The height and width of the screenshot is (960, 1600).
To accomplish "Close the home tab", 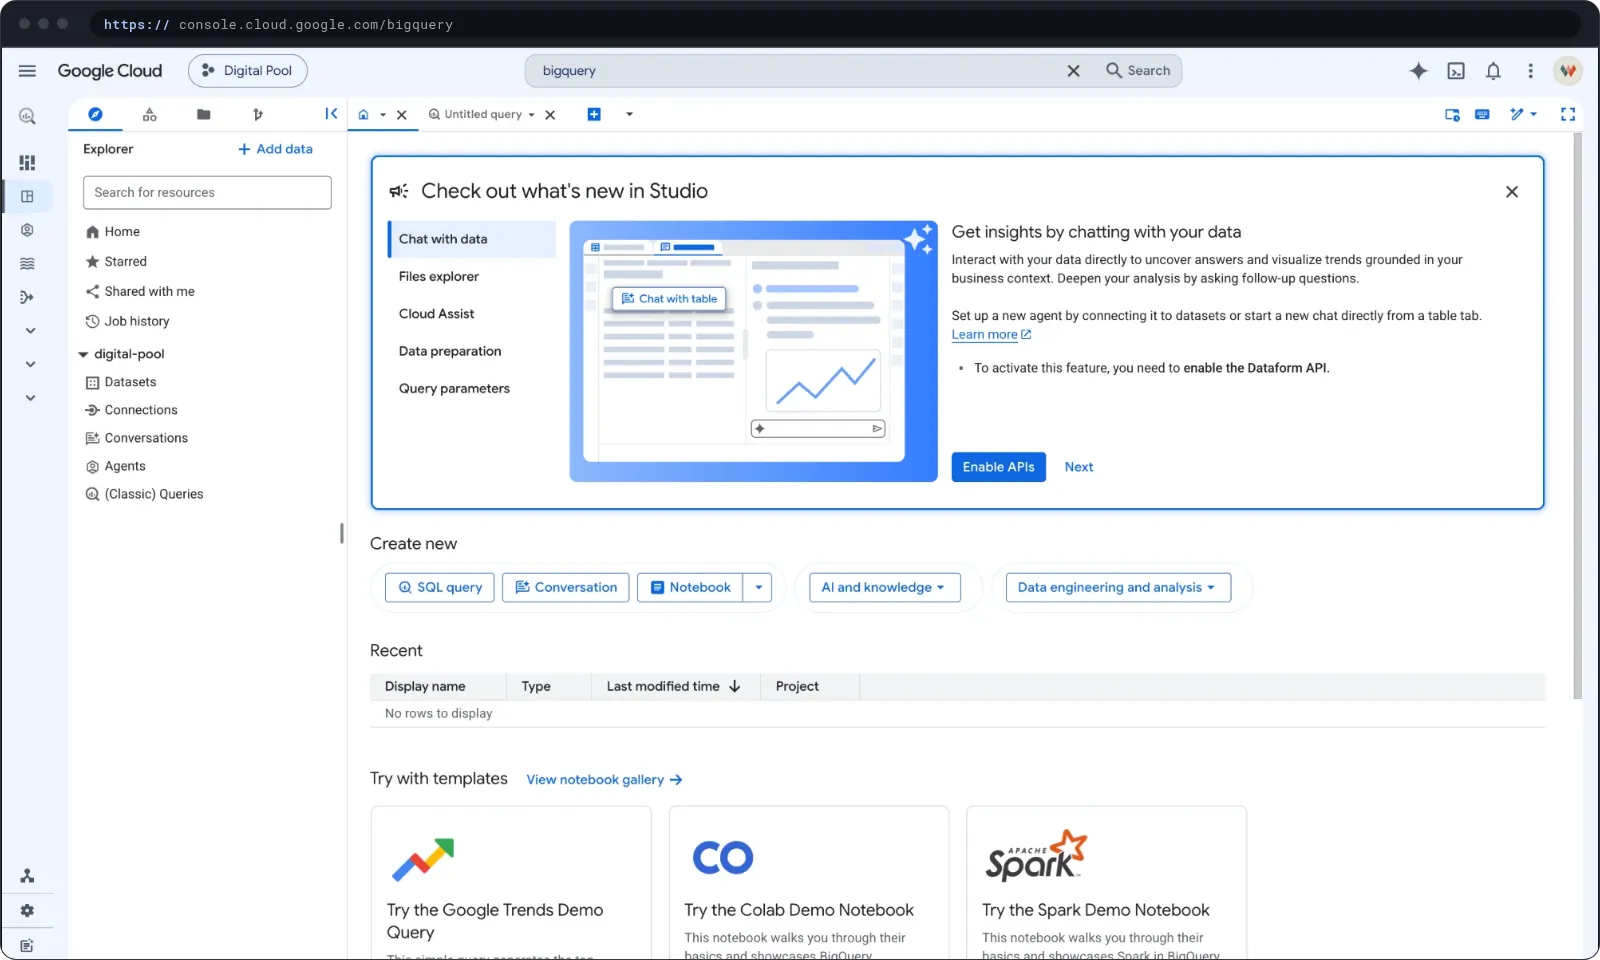I will pos(402,115).
